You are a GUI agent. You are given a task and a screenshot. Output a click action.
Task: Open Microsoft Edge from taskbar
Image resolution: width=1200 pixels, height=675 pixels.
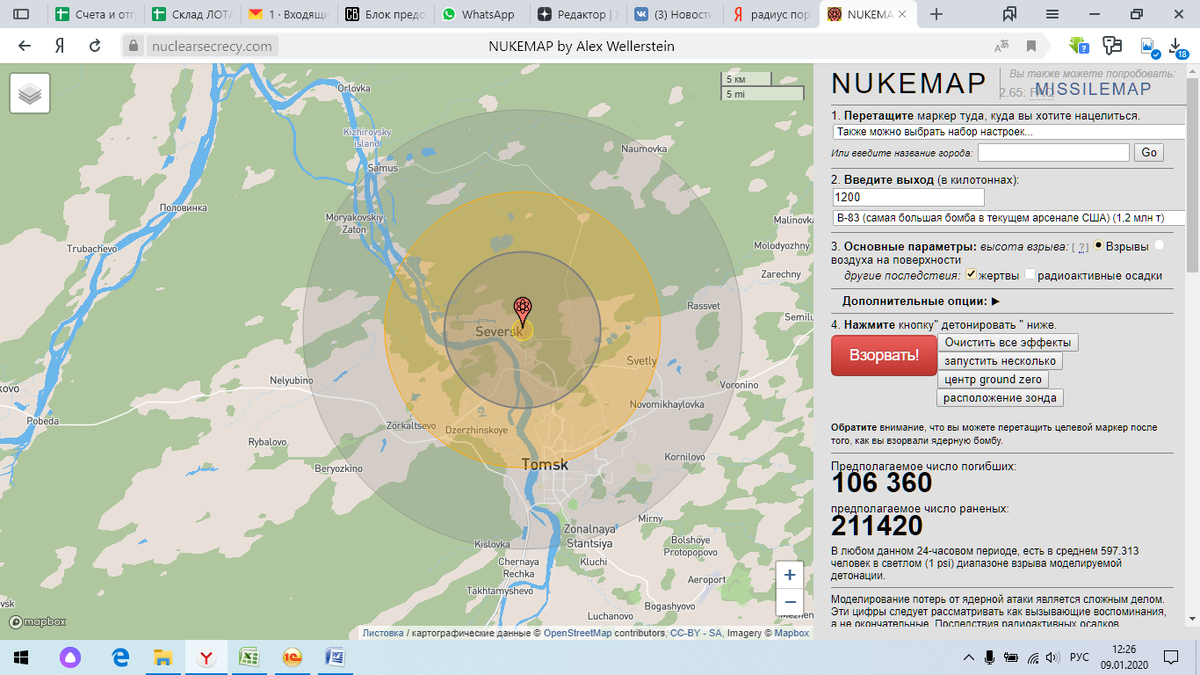pyautogui.click(x=121, y=657)
